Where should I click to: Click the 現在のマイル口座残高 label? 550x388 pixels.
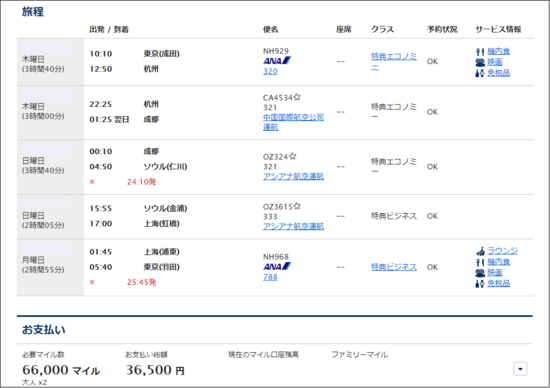point(263,355)
